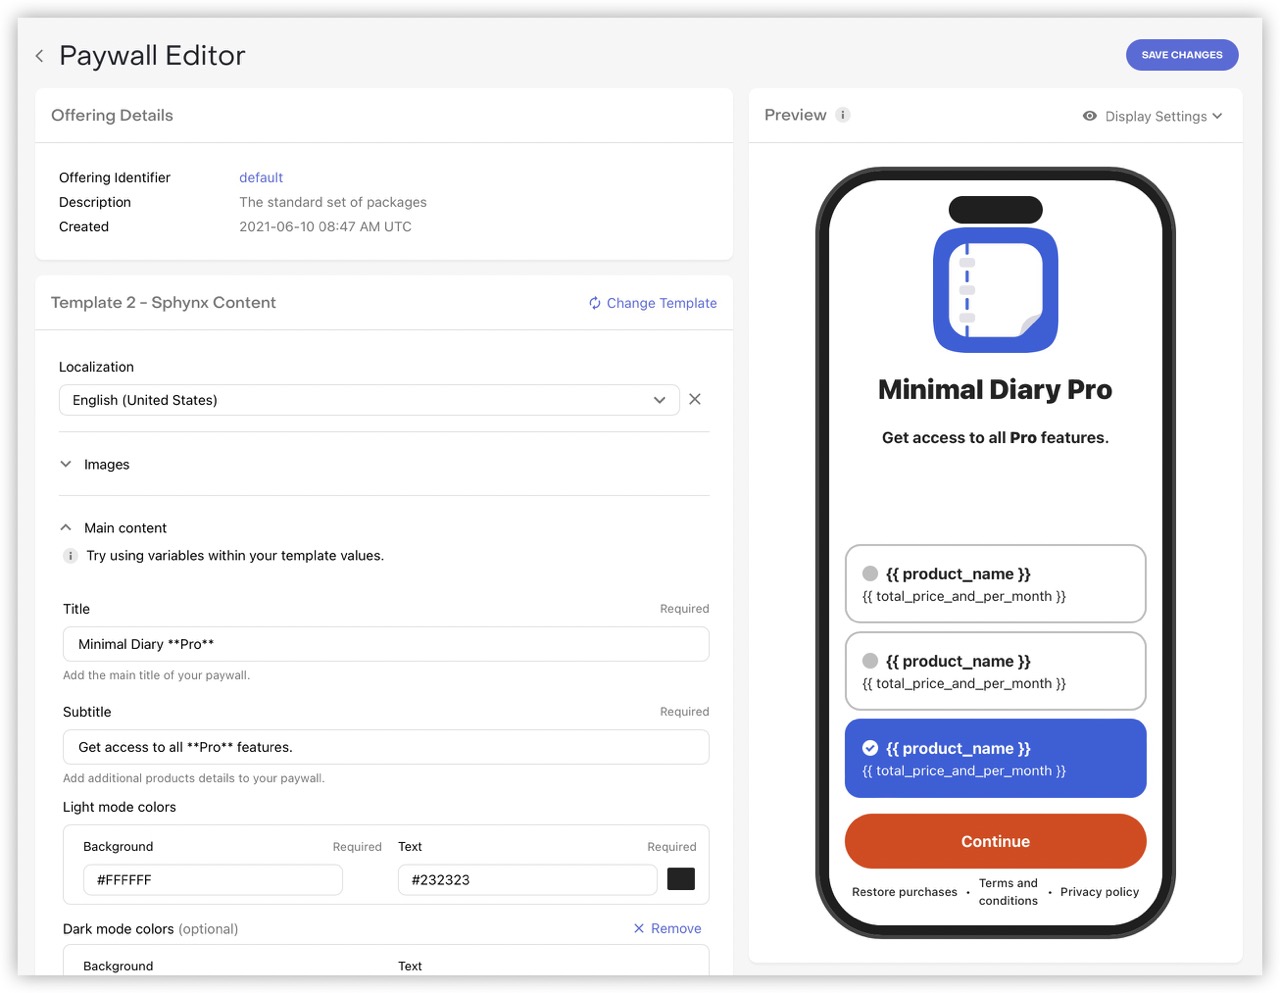Click the Minimal Diary Pro preview heading
Image resolution: width=1280 pixels, height=993 pixels.
pos(995,389)
